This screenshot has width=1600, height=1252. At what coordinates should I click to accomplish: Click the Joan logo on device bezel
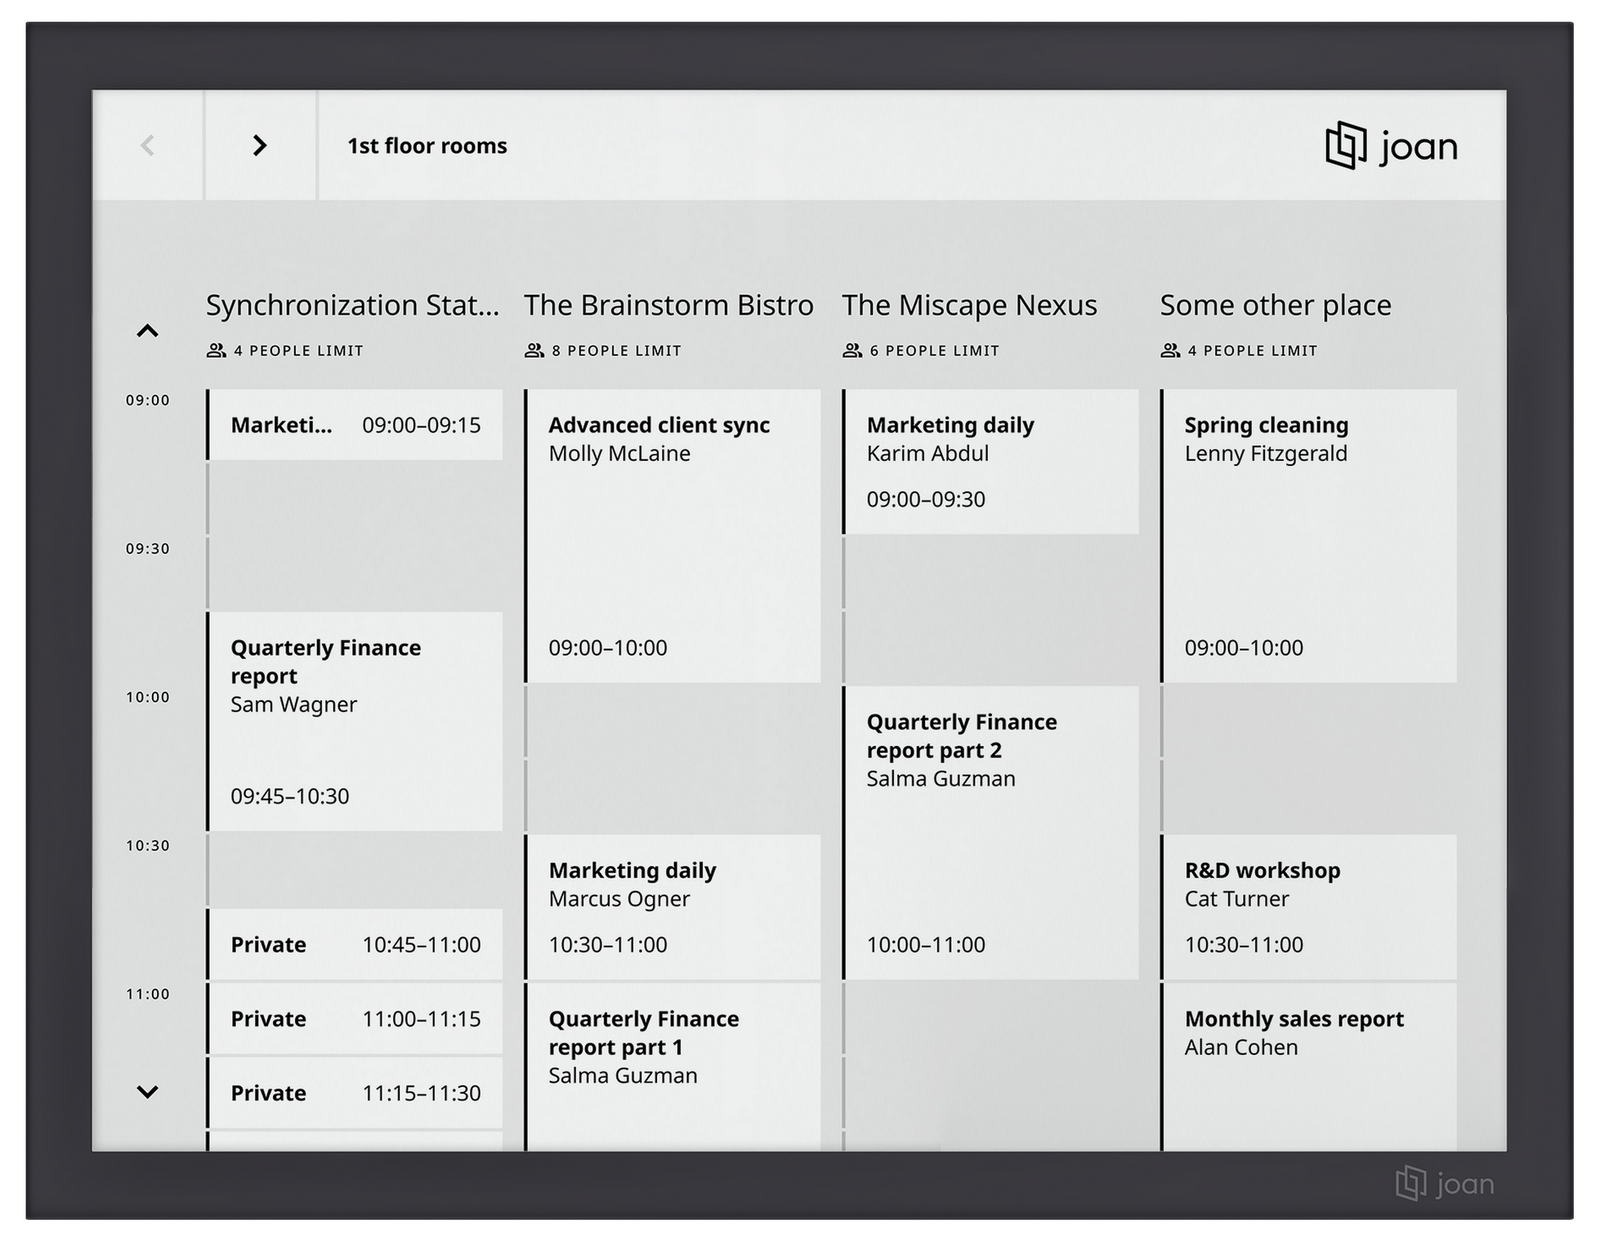pos(1445,1183)
